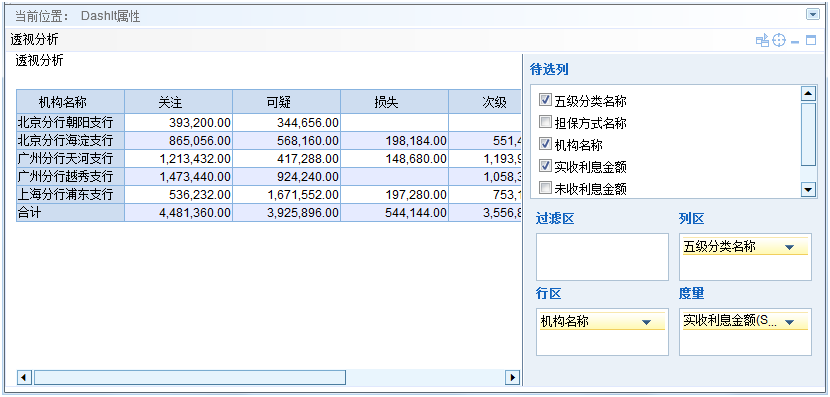Select the 广州分行越秀支行 row label

pos(70,176)
